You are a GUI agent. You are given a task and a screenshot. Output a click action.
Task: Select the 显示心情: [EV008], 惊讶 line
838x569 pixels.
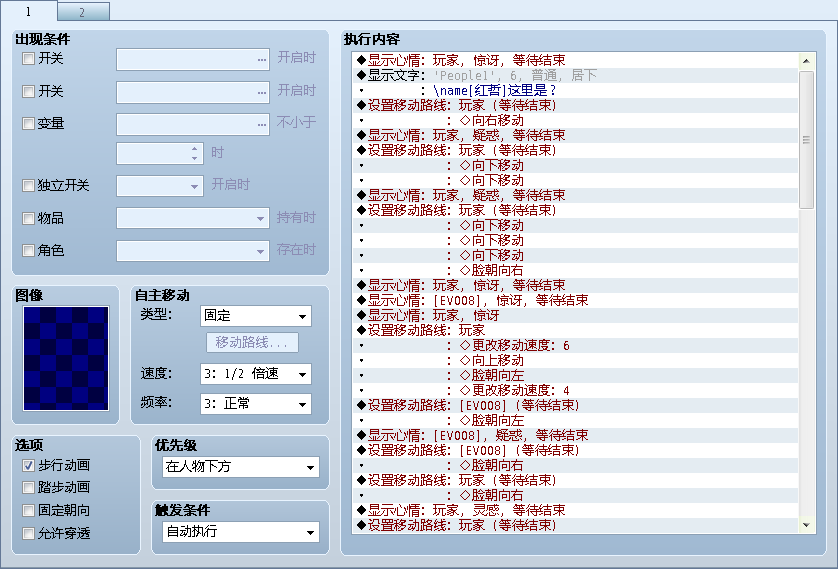tap(576, 300)
